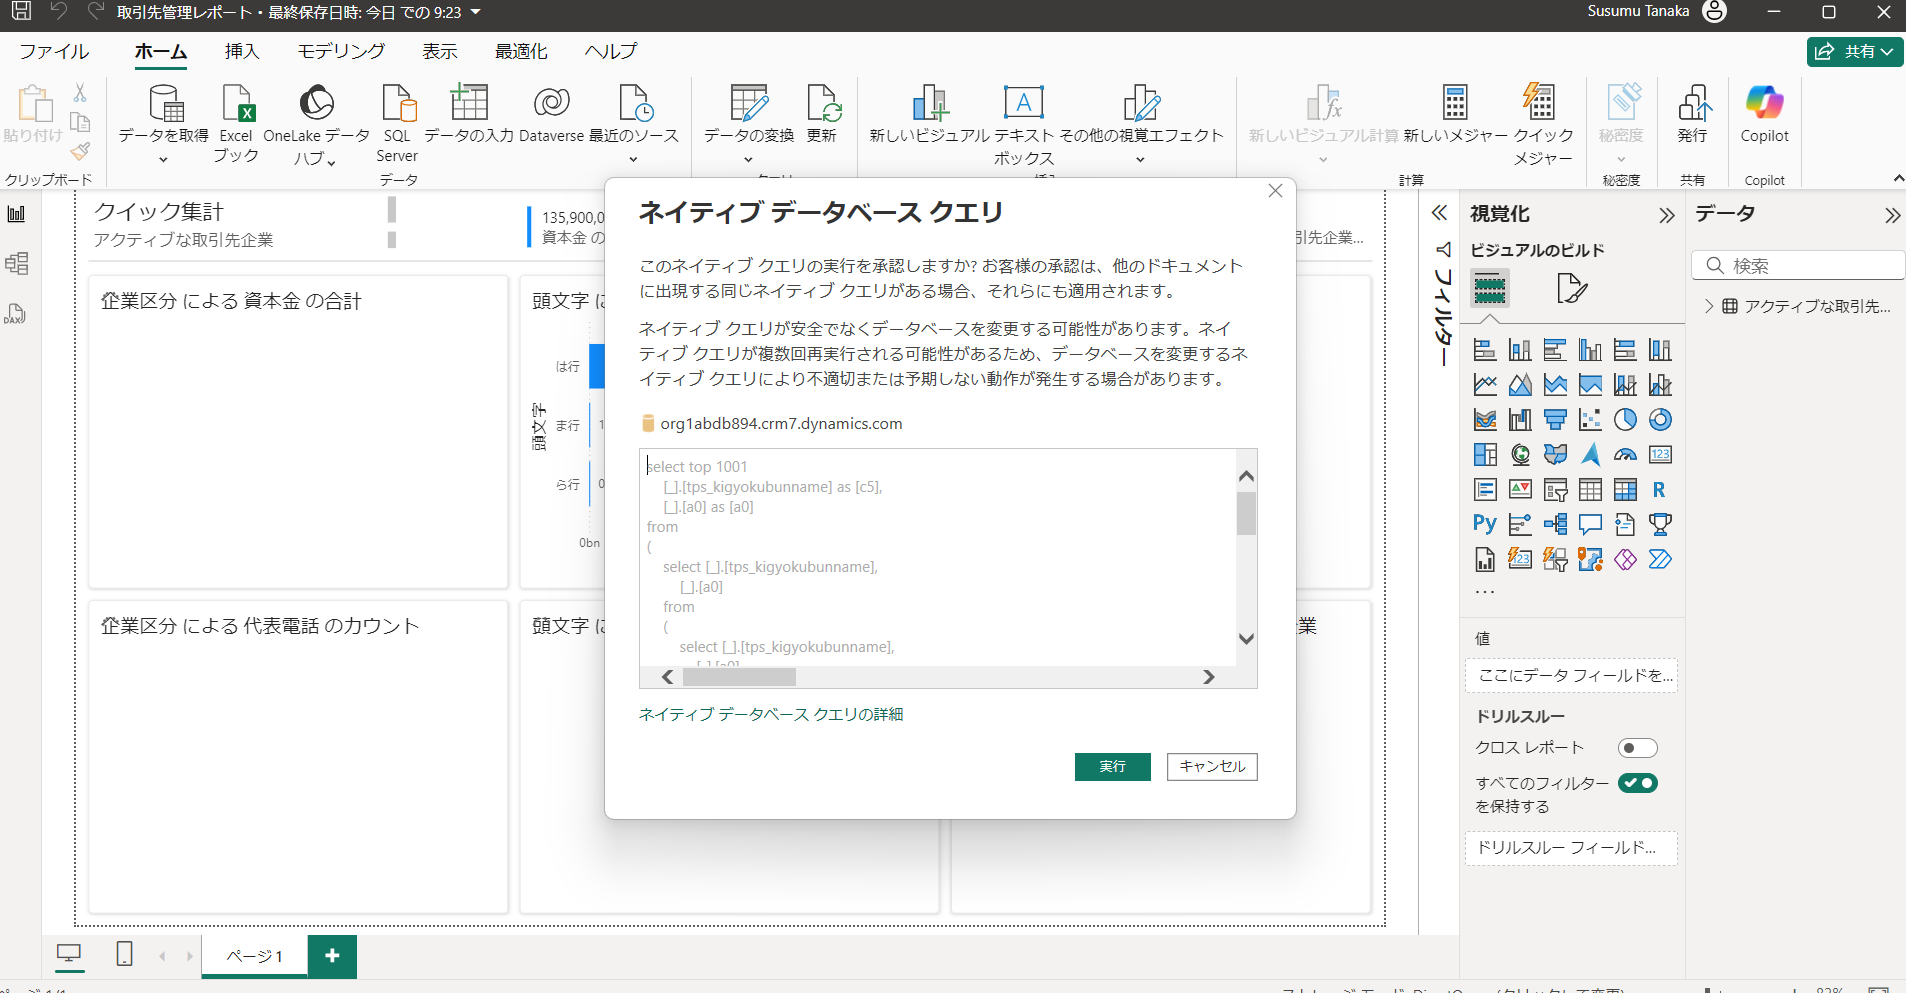1906x993 pixels.
Task: Switch to the 最適化 ribbon tab
Action: (521, 51)
